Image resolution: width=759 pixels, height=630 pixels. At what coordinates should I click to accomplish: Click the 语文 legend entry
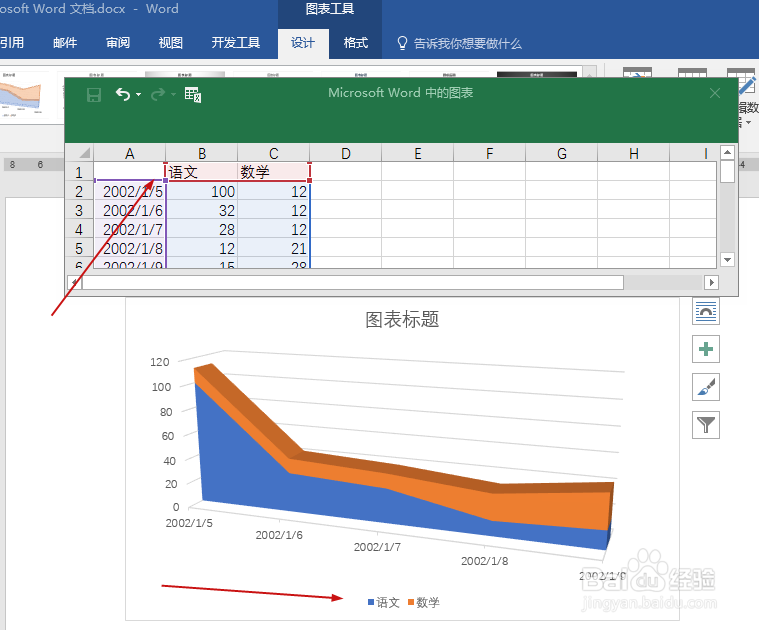pyautogui.click(x=383, y=602)
